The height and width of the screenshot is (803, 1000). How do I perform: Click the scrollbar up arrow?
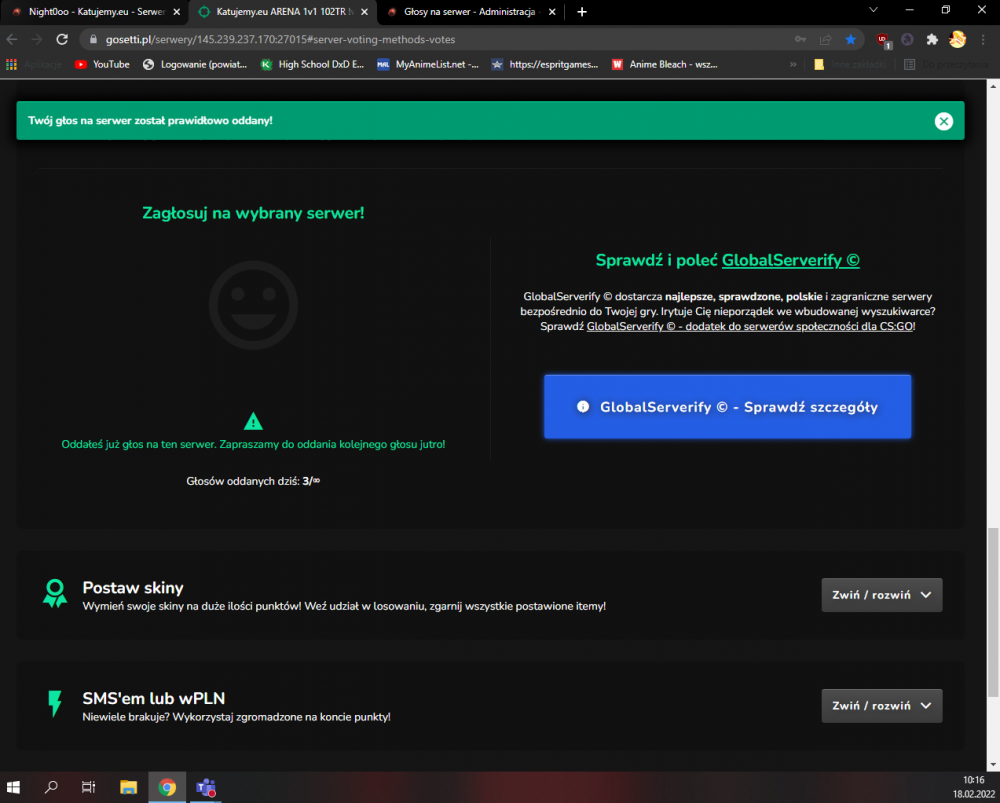pyautogui.click(x=993, y=87)
